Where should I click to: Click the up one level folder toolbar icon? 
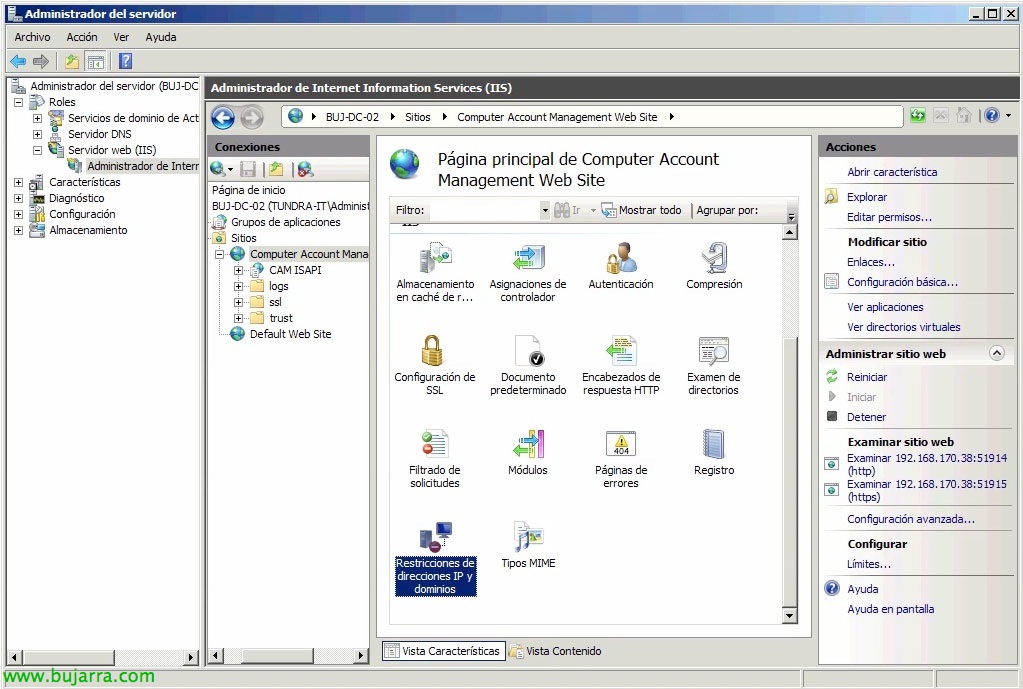(71, 61)
